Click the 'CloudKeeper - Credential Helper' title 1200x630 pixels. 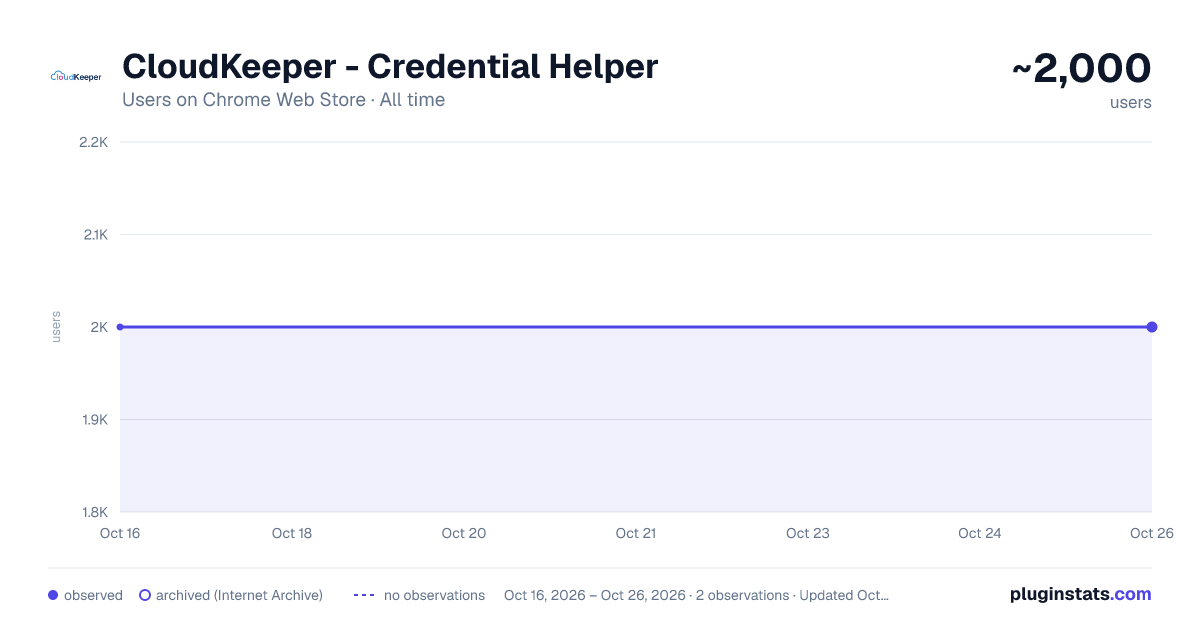(x=390, y=67)
